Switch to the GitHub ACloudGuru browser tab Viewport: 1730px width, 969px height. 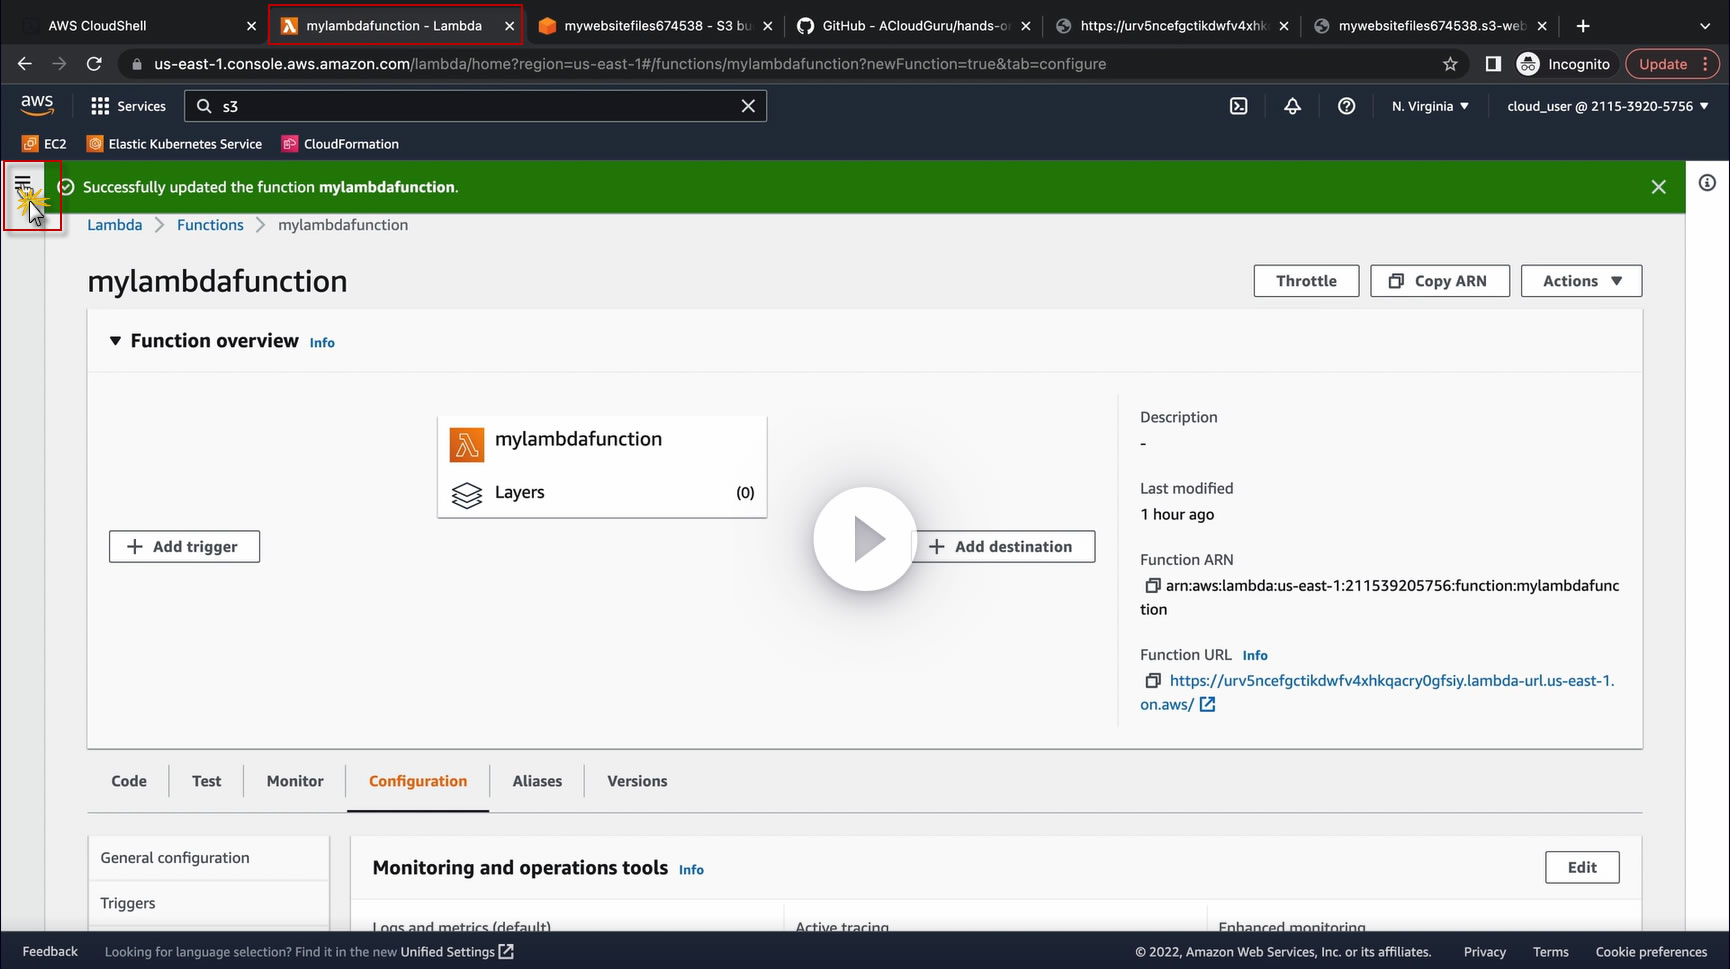(914, 26)
